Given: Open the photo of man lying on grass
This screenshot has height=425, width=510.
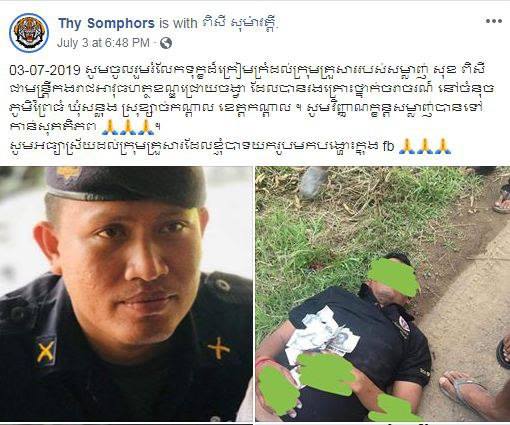Looking at the screenshot, I should pos(383,294).
